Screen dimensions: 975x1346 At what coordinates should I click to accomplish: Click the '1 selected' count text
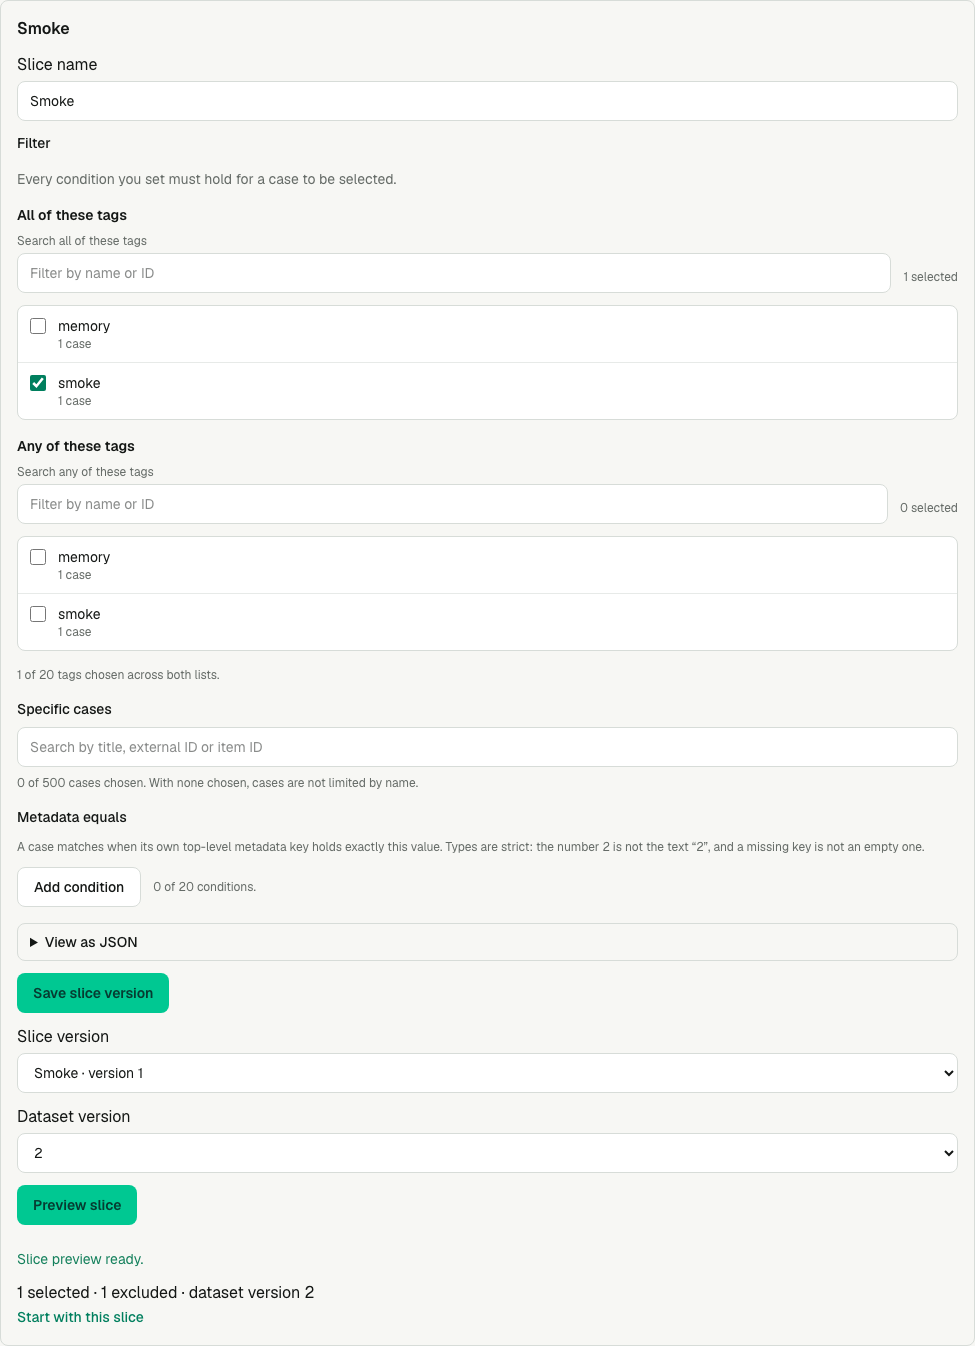pos(930,277)
